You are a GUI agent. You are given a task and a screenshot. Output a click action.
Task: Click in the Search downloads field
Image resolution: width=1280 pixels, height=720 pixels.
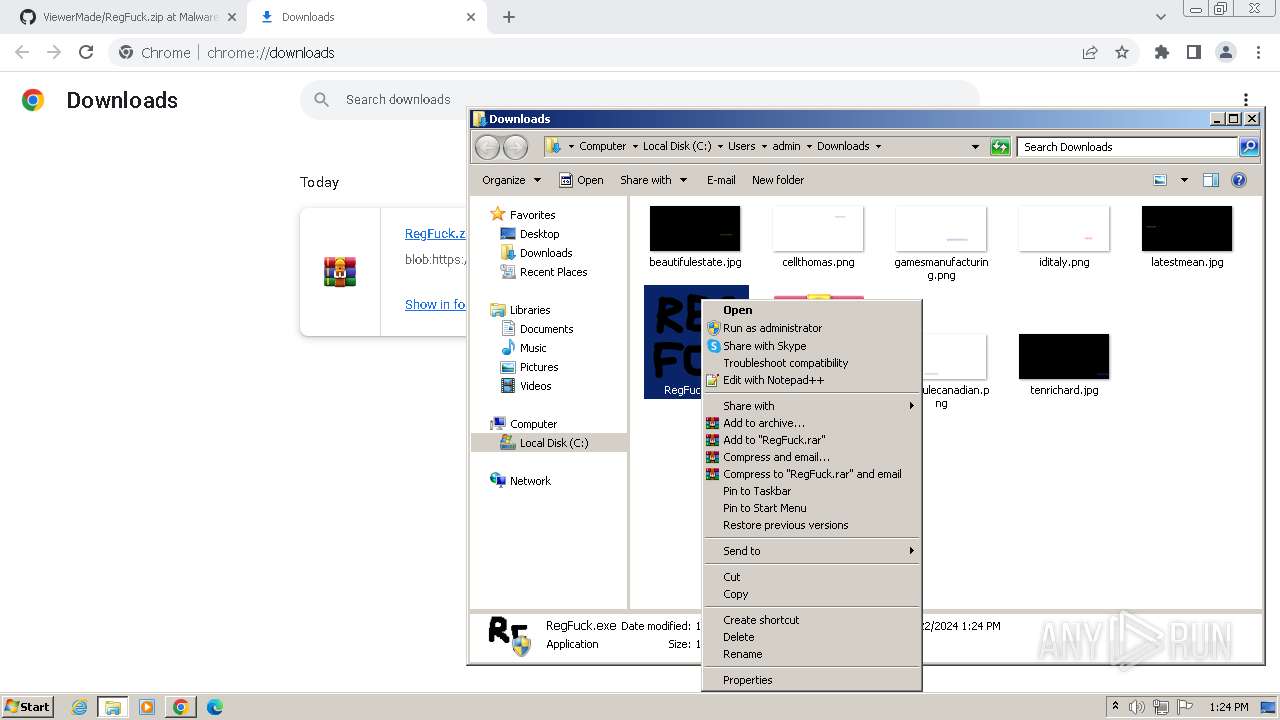[640, 100]
